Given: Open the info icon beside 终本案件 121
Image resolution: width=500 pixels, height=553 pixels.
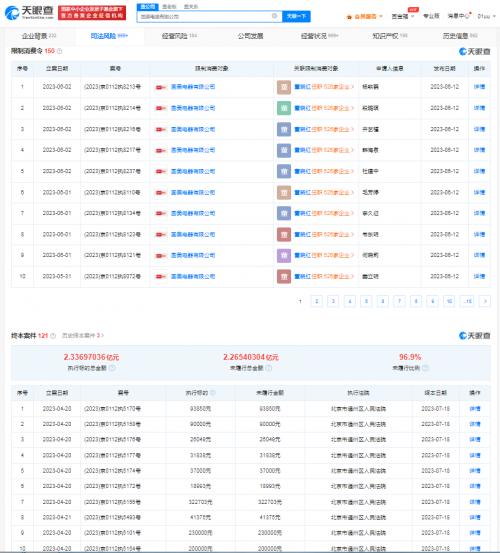Looking at the screenshot, I should click(53, 336).
